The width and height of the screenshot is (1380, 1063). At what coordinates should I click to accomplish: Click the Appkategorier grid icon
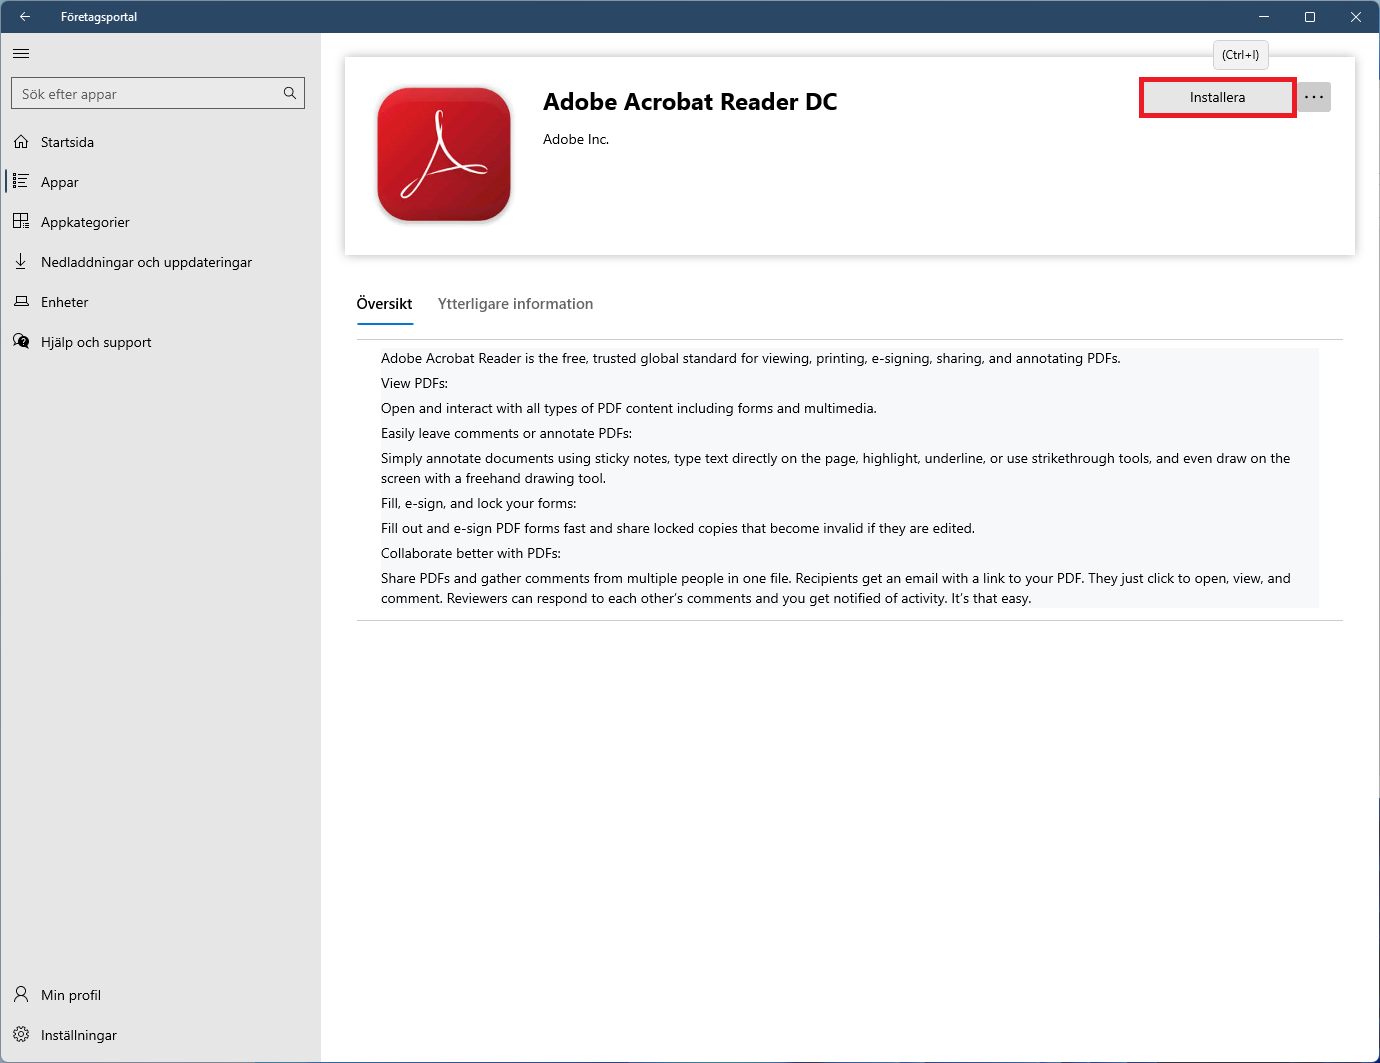(x=21, y=222)
